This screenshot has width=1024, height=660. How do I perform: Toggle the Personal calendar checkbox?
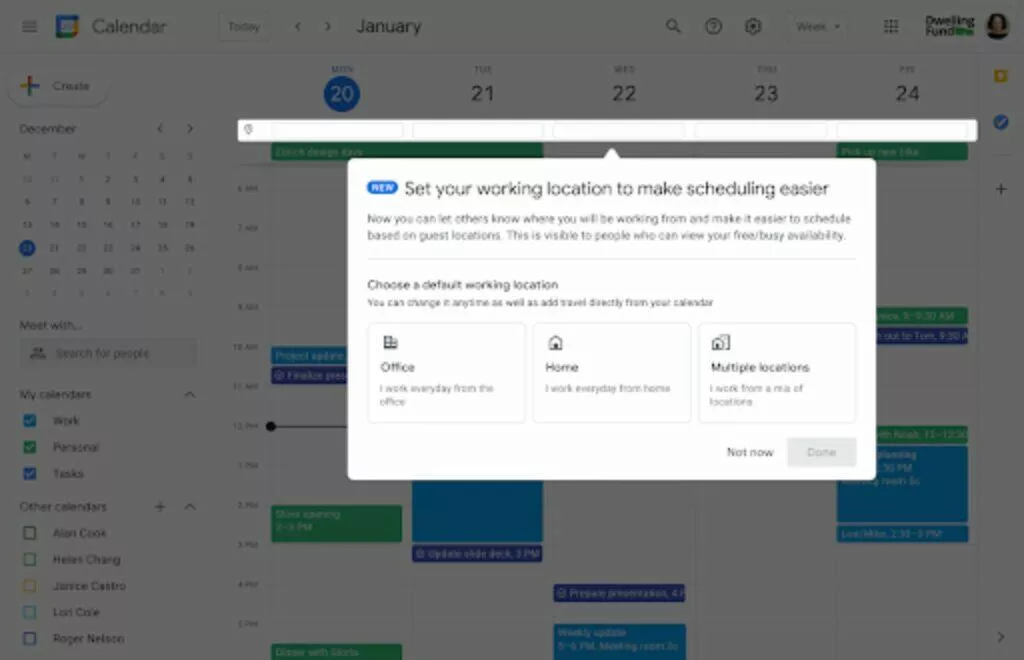click(30, 447)
